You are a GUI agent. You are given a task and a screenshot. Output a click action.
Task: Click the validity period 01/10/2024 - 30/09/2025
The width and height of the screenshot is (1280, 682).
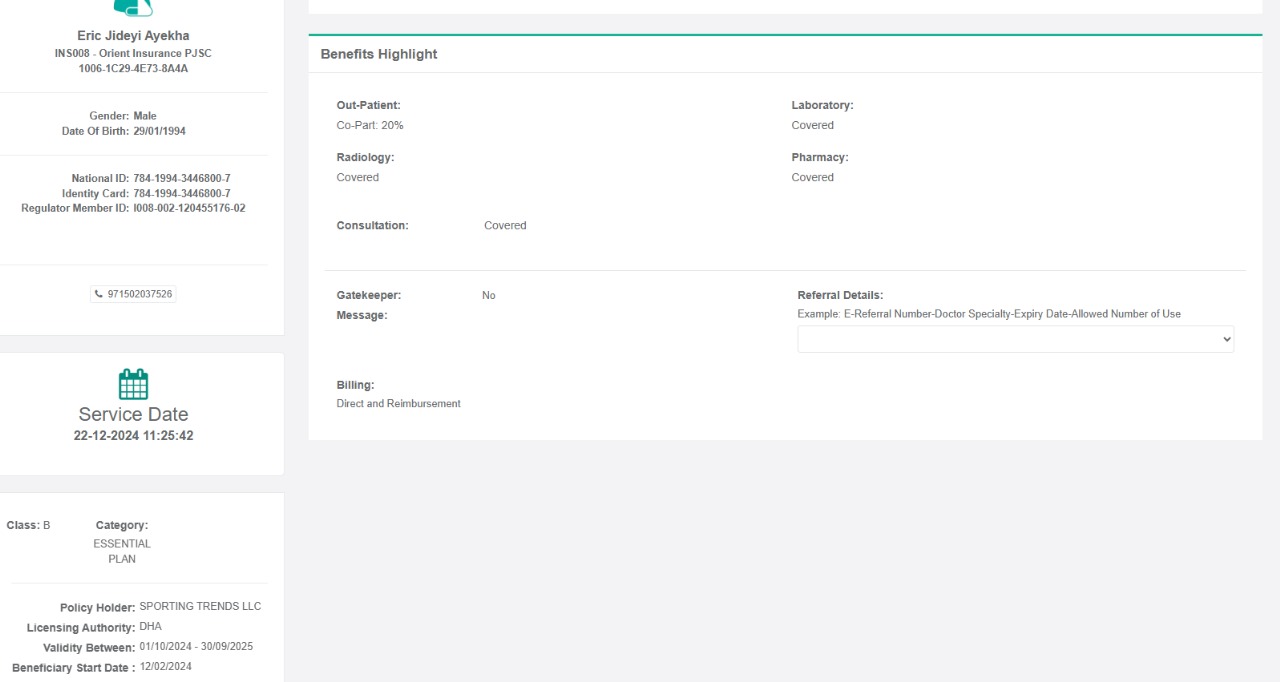coord(196,646)
